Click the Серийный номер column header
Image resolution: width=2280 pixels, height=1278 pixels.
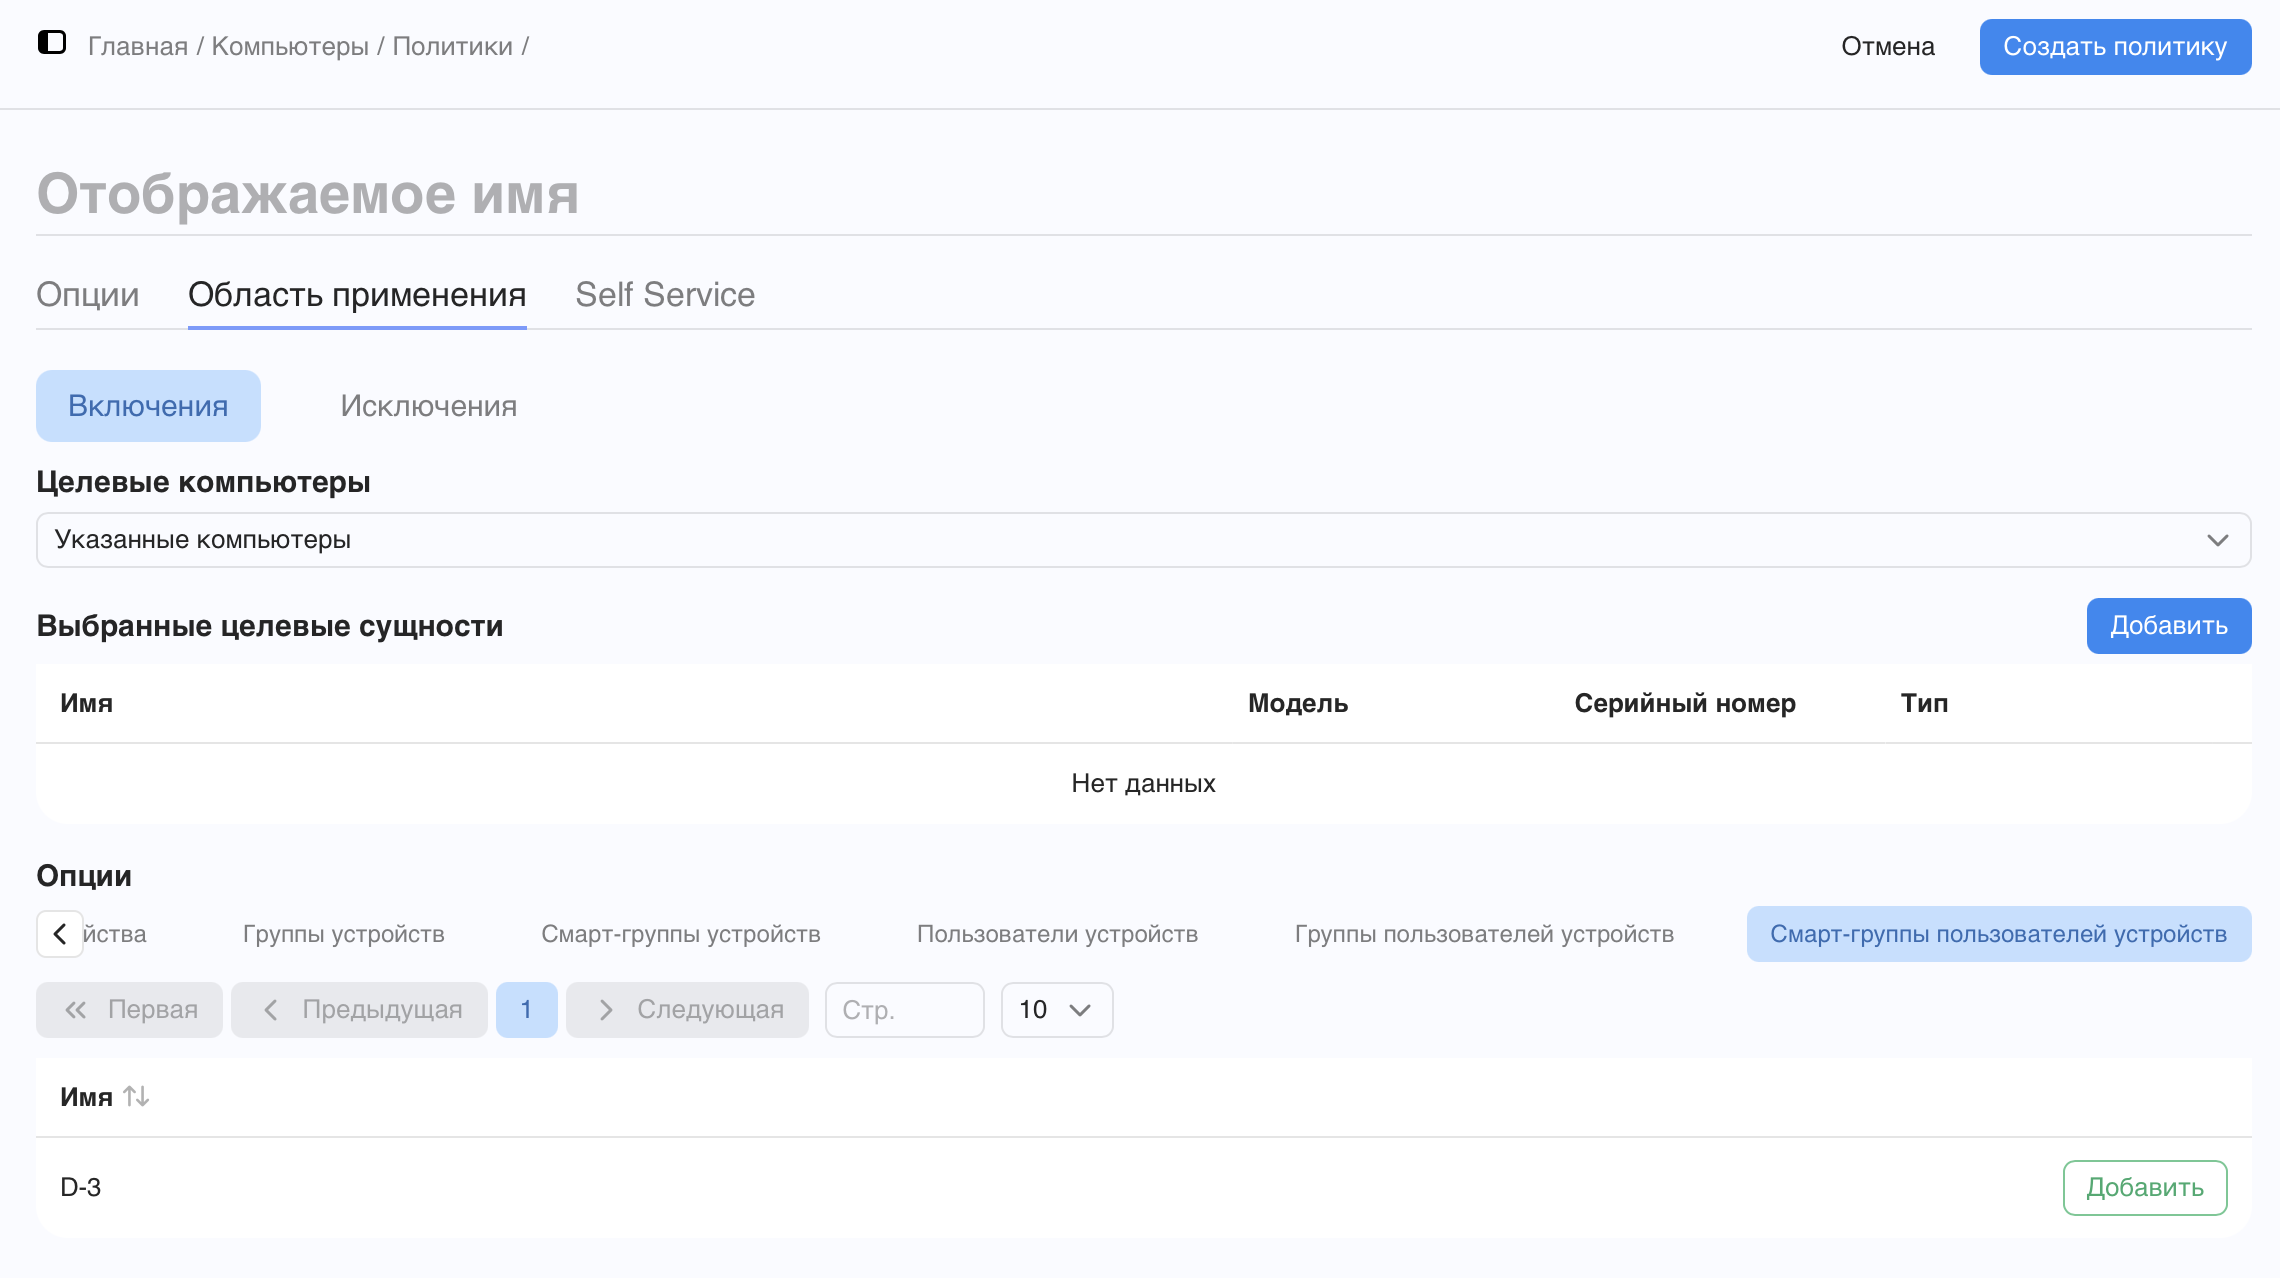pos(1685,703)
